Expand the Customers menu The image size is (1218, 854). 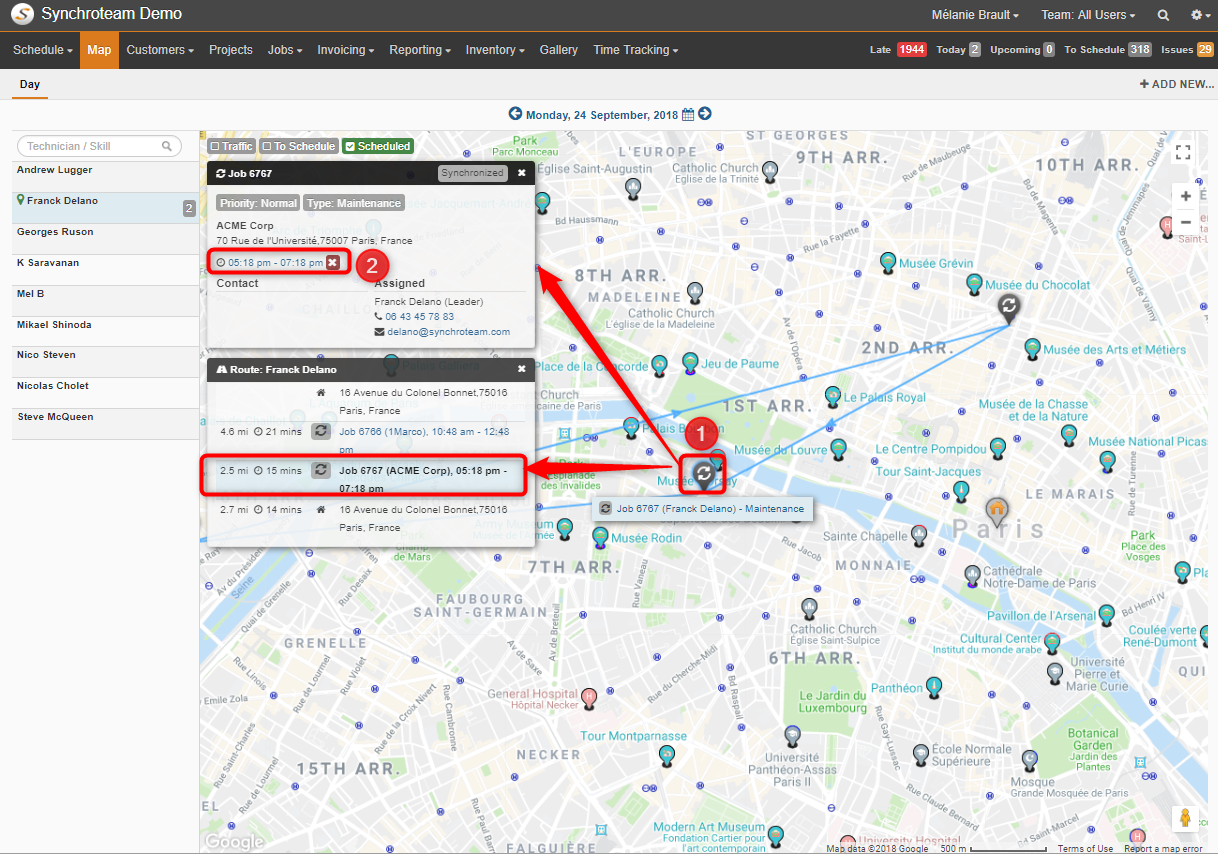coord(160,50)
